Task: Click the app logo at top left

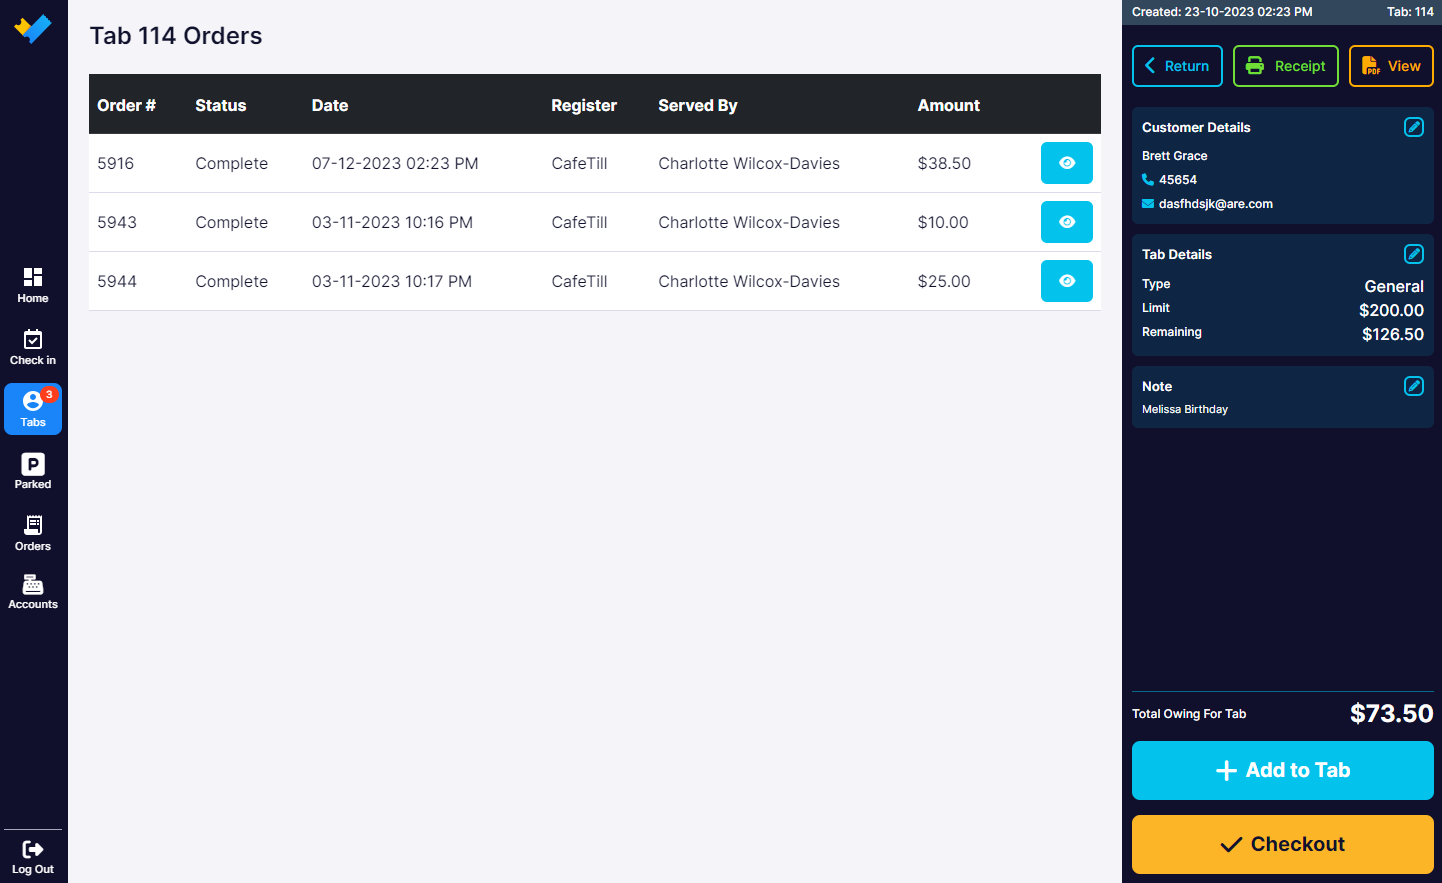Action: [33, 28]
